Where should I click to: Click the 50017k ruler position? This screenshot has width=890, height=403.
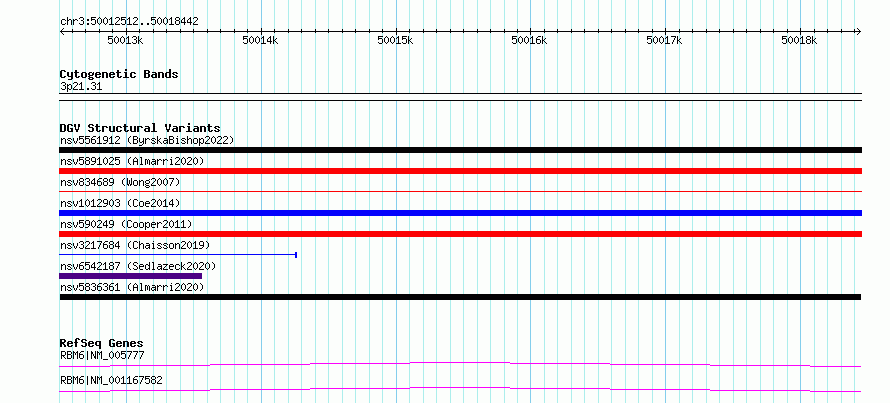[665, 40]
